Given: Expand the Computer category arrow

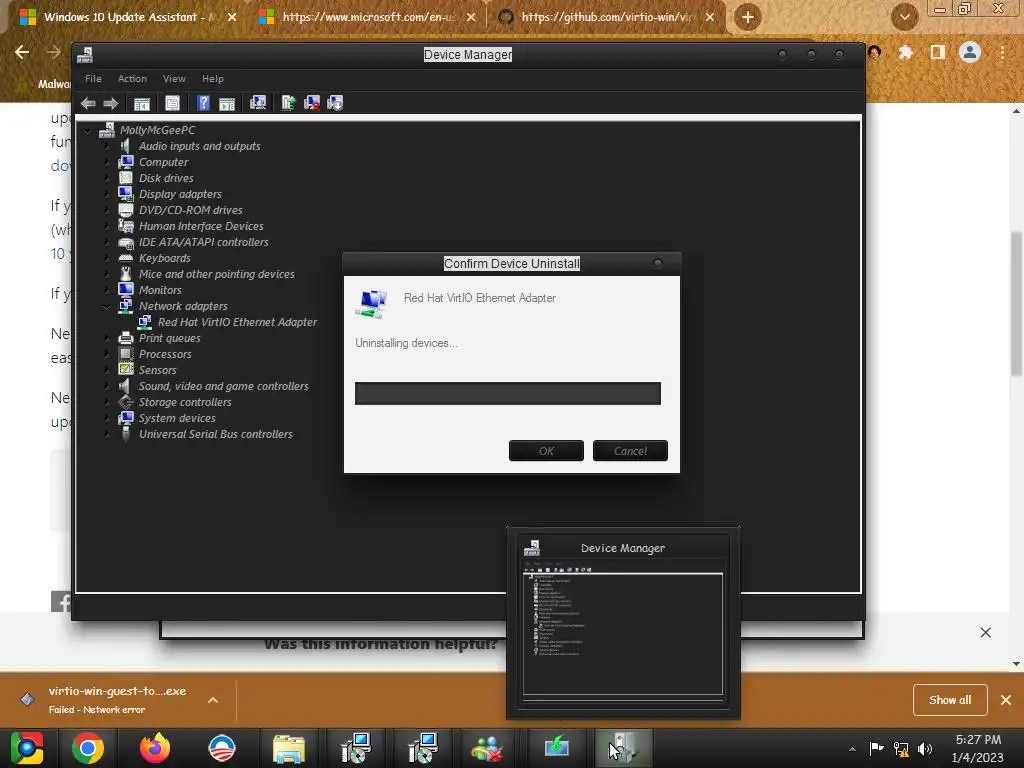Looking at the screenshot, I should [x=107, y=162].
